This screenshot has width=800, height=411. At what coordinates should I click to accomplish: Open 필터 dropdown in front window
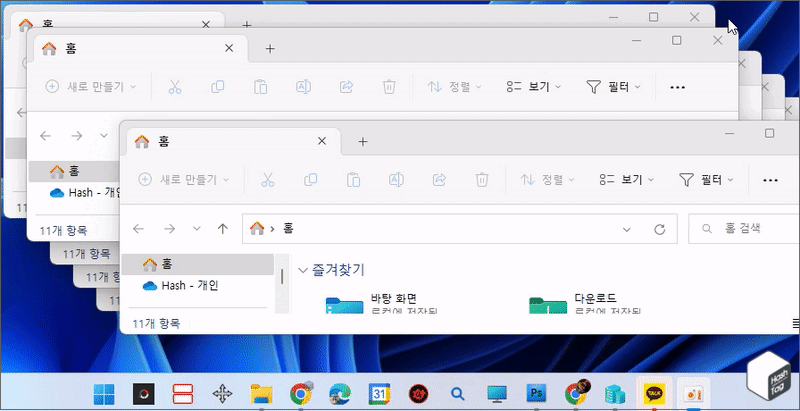(706, 179)
